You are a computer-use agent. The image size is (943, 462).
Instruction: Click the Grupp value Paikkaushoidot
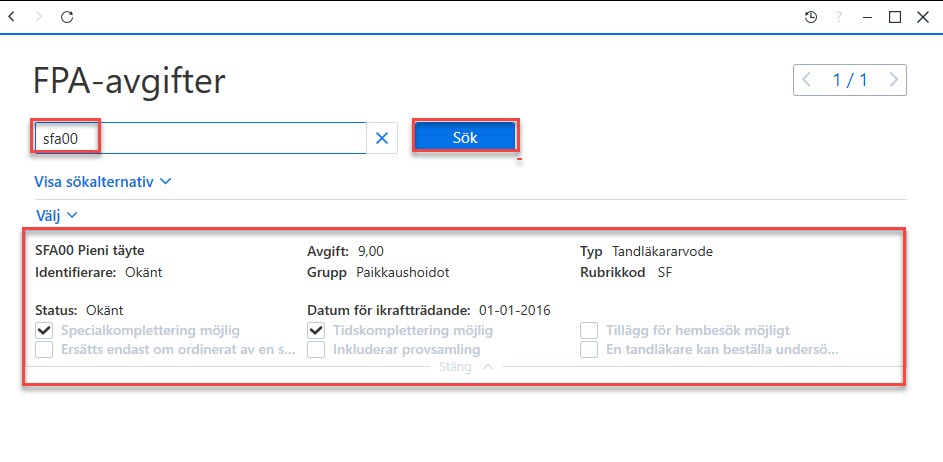coord(403,273)
